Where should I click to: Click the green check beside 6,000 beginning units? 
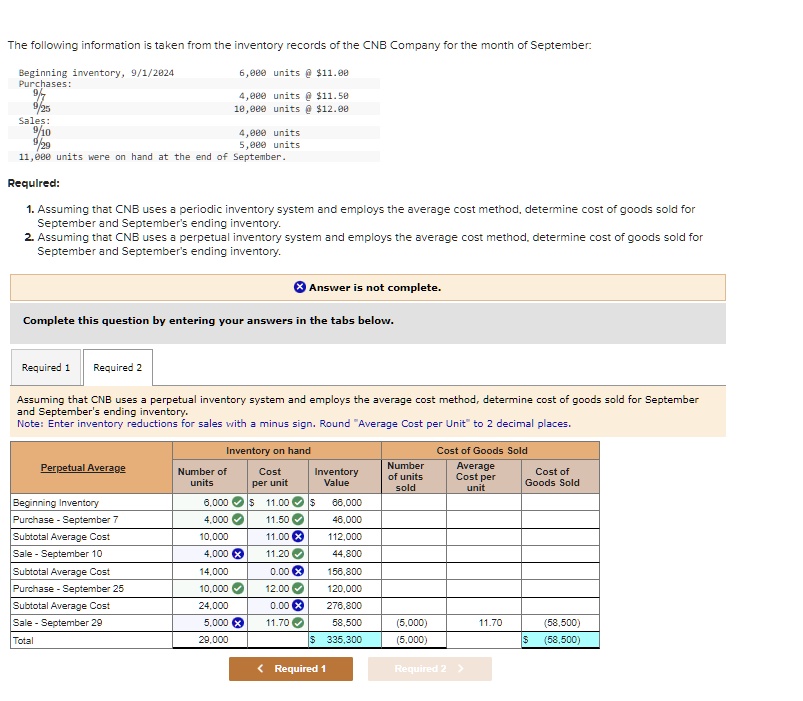pos(238,502)
